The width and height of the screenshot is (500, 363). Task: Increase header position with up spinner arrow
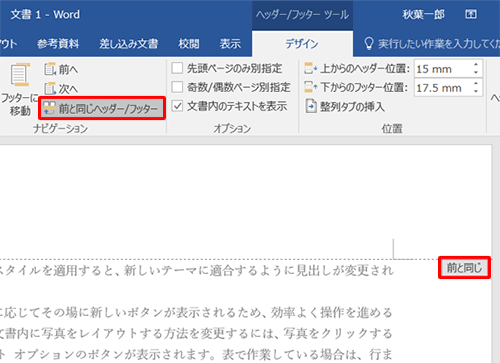click(476, 65)
